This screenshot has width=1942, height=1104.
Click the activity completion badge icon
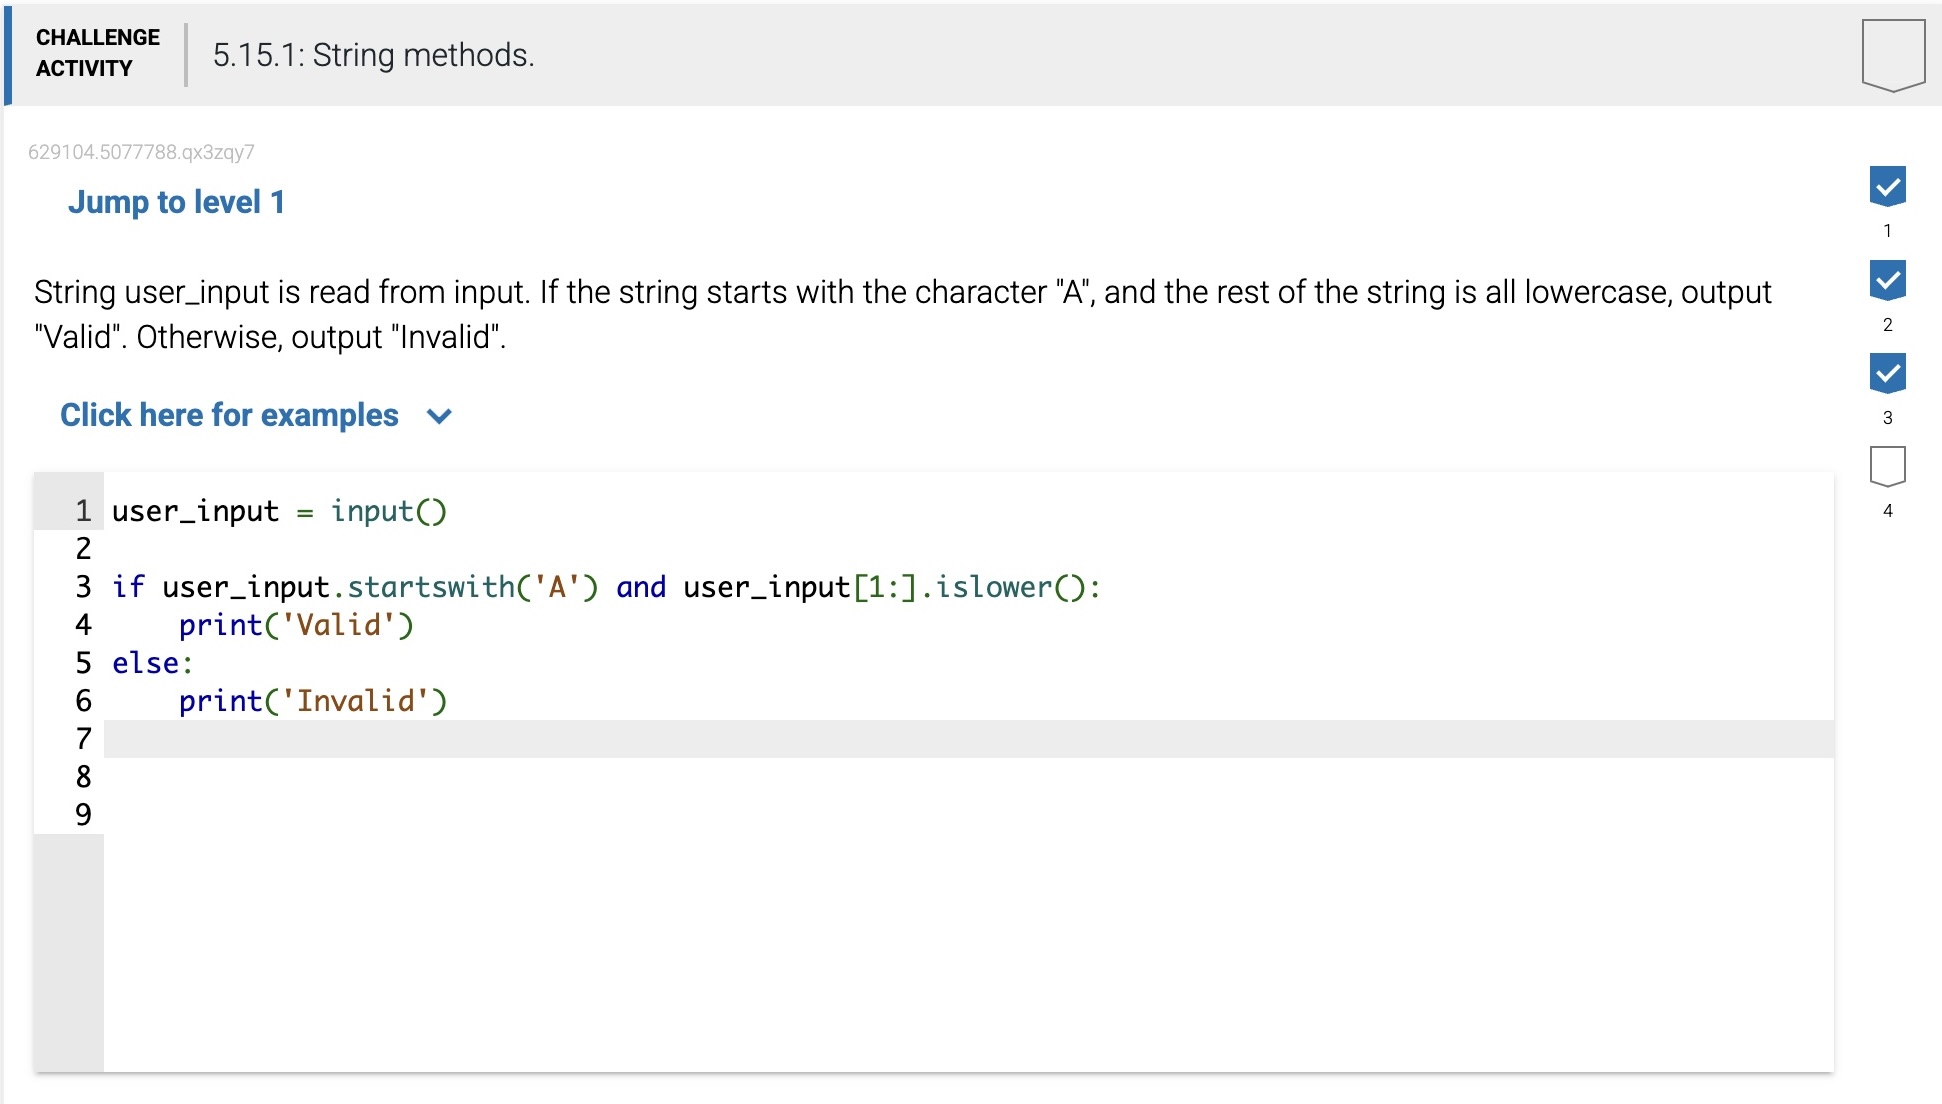coord(1892,55)
